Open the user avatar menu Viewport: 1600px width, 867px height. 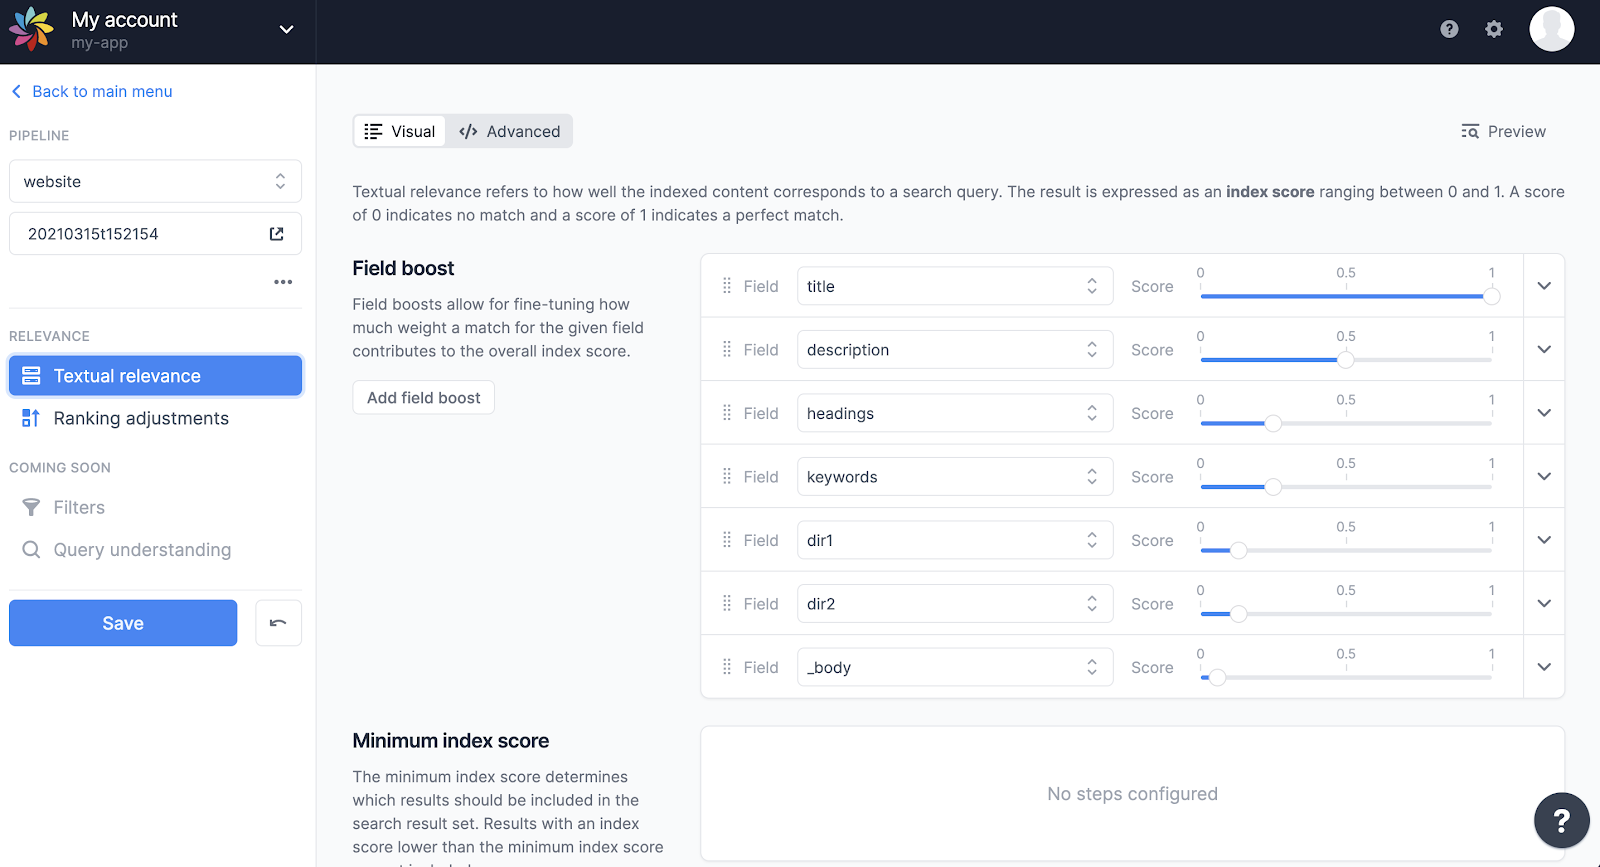pyautogui.click(x=1552, y=29)
